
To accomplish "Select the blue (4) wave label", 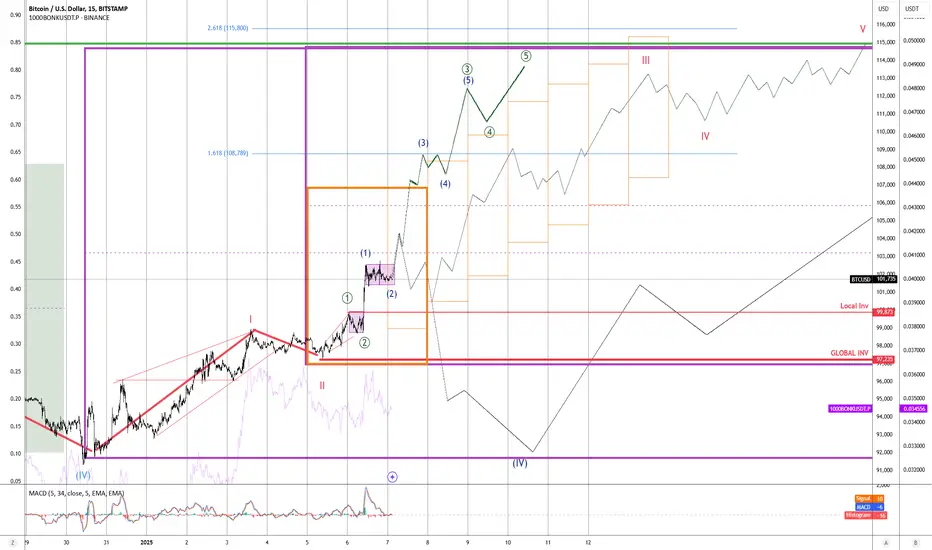I will pos(445,184).
